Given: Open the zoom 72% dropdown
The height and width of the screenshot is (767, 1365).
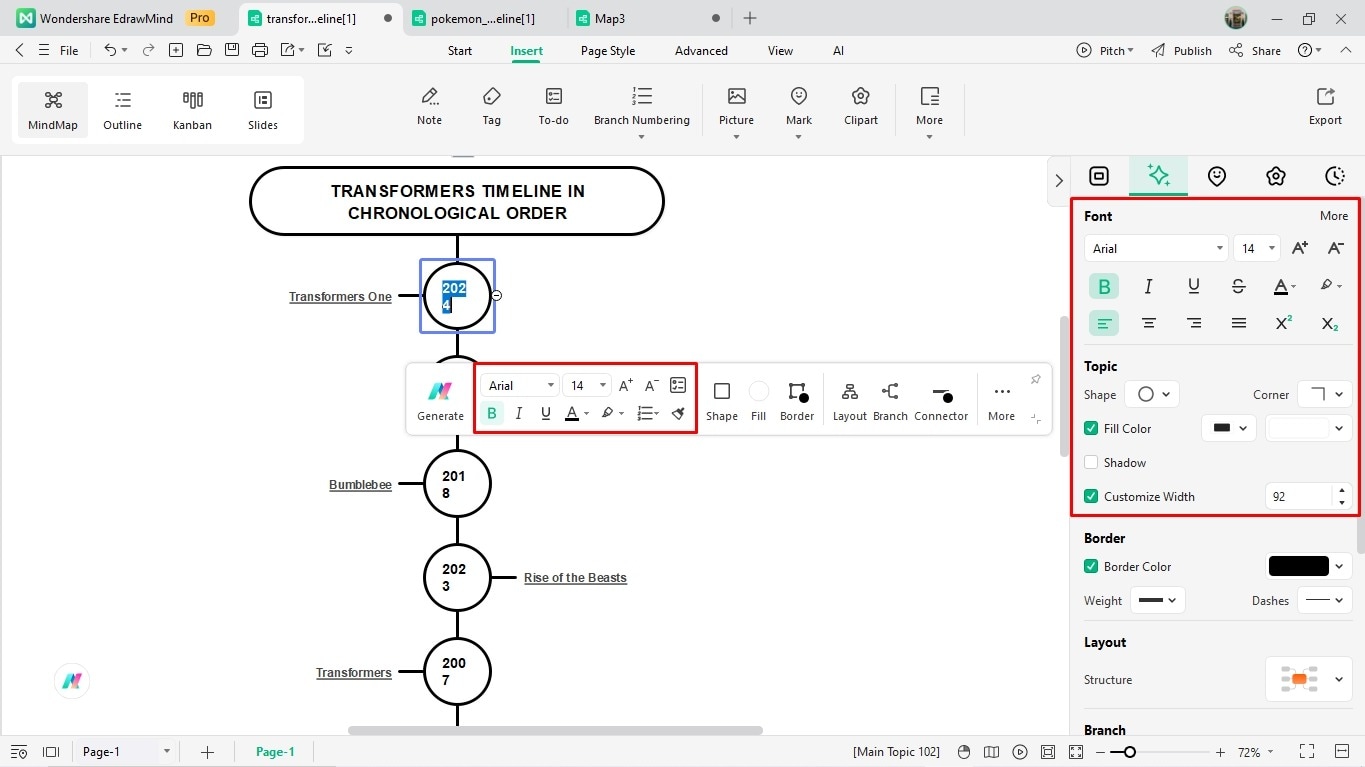Looking at the screenshot, I should 1256,752.
